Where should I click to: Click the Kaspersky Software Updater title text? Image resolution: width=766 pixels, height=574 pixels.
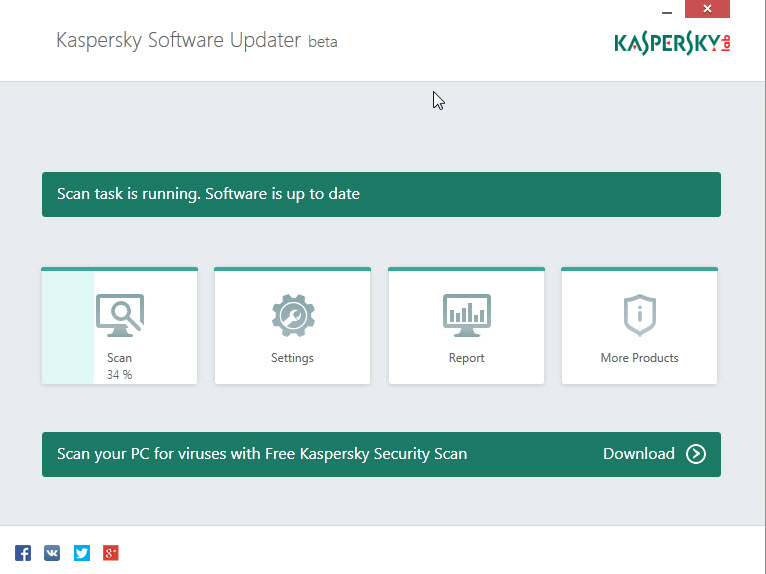(196, 41)
